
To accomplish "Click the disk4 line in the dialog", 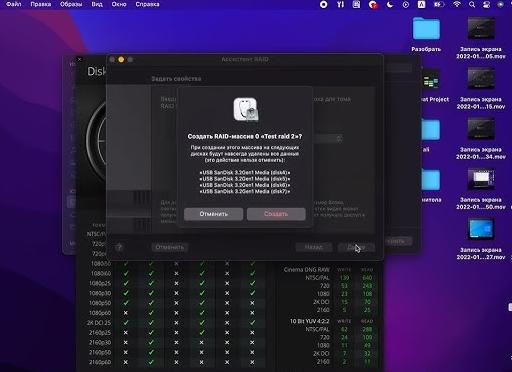I will point(245,173).
